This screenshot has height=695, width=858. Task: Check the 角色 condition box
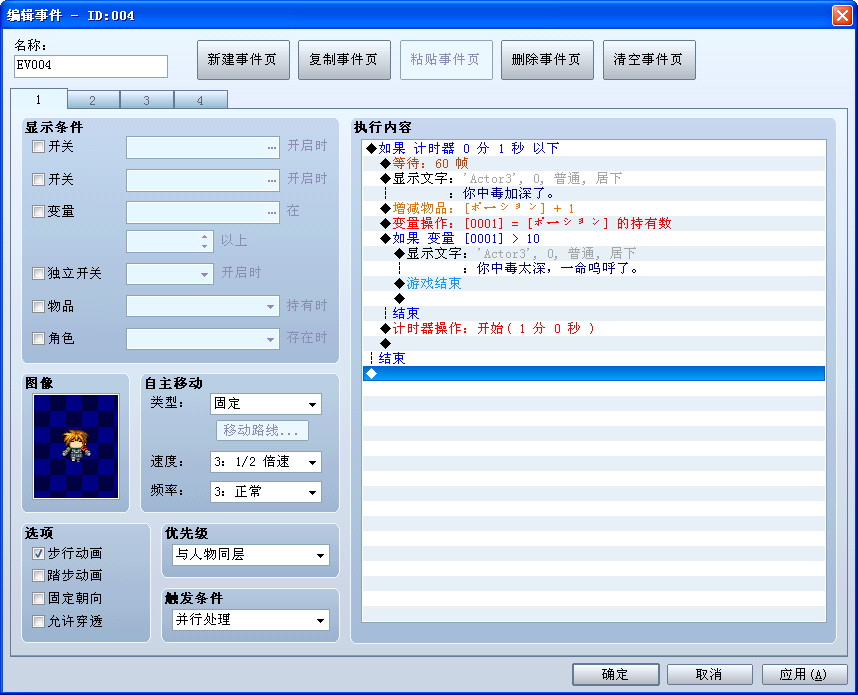click(38, 338)
